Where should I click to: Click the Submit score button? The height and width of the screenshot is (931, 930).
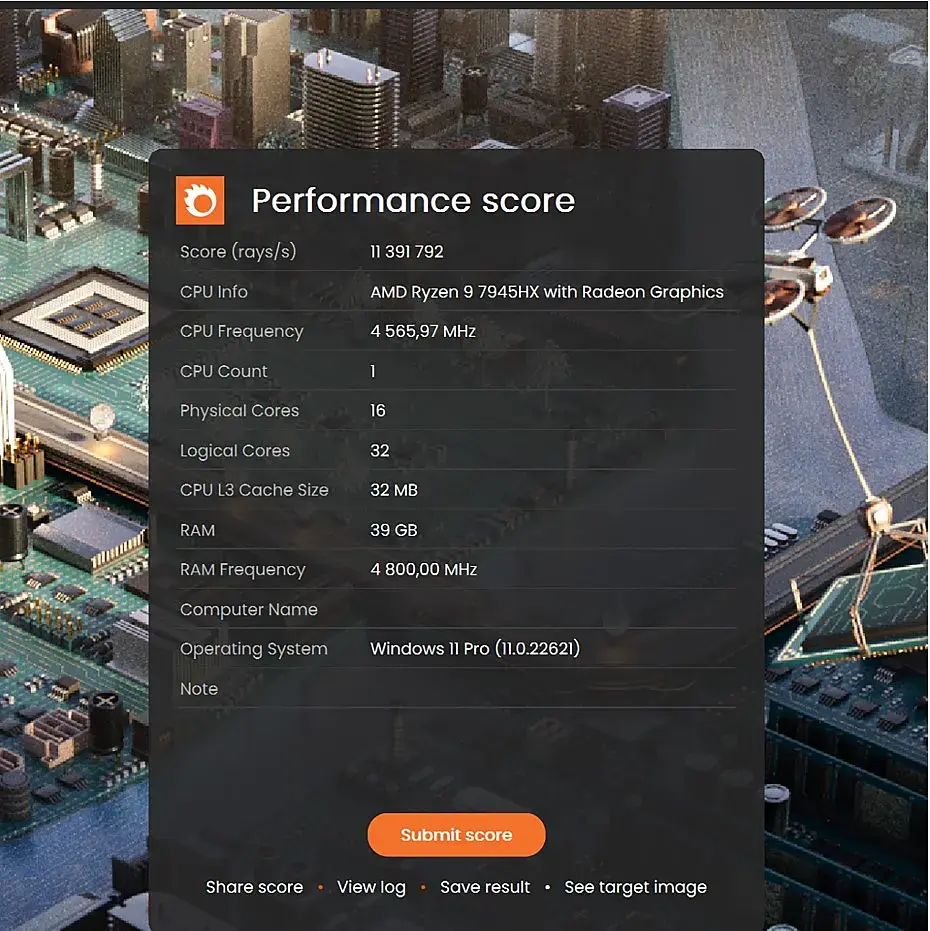[456, 834]
